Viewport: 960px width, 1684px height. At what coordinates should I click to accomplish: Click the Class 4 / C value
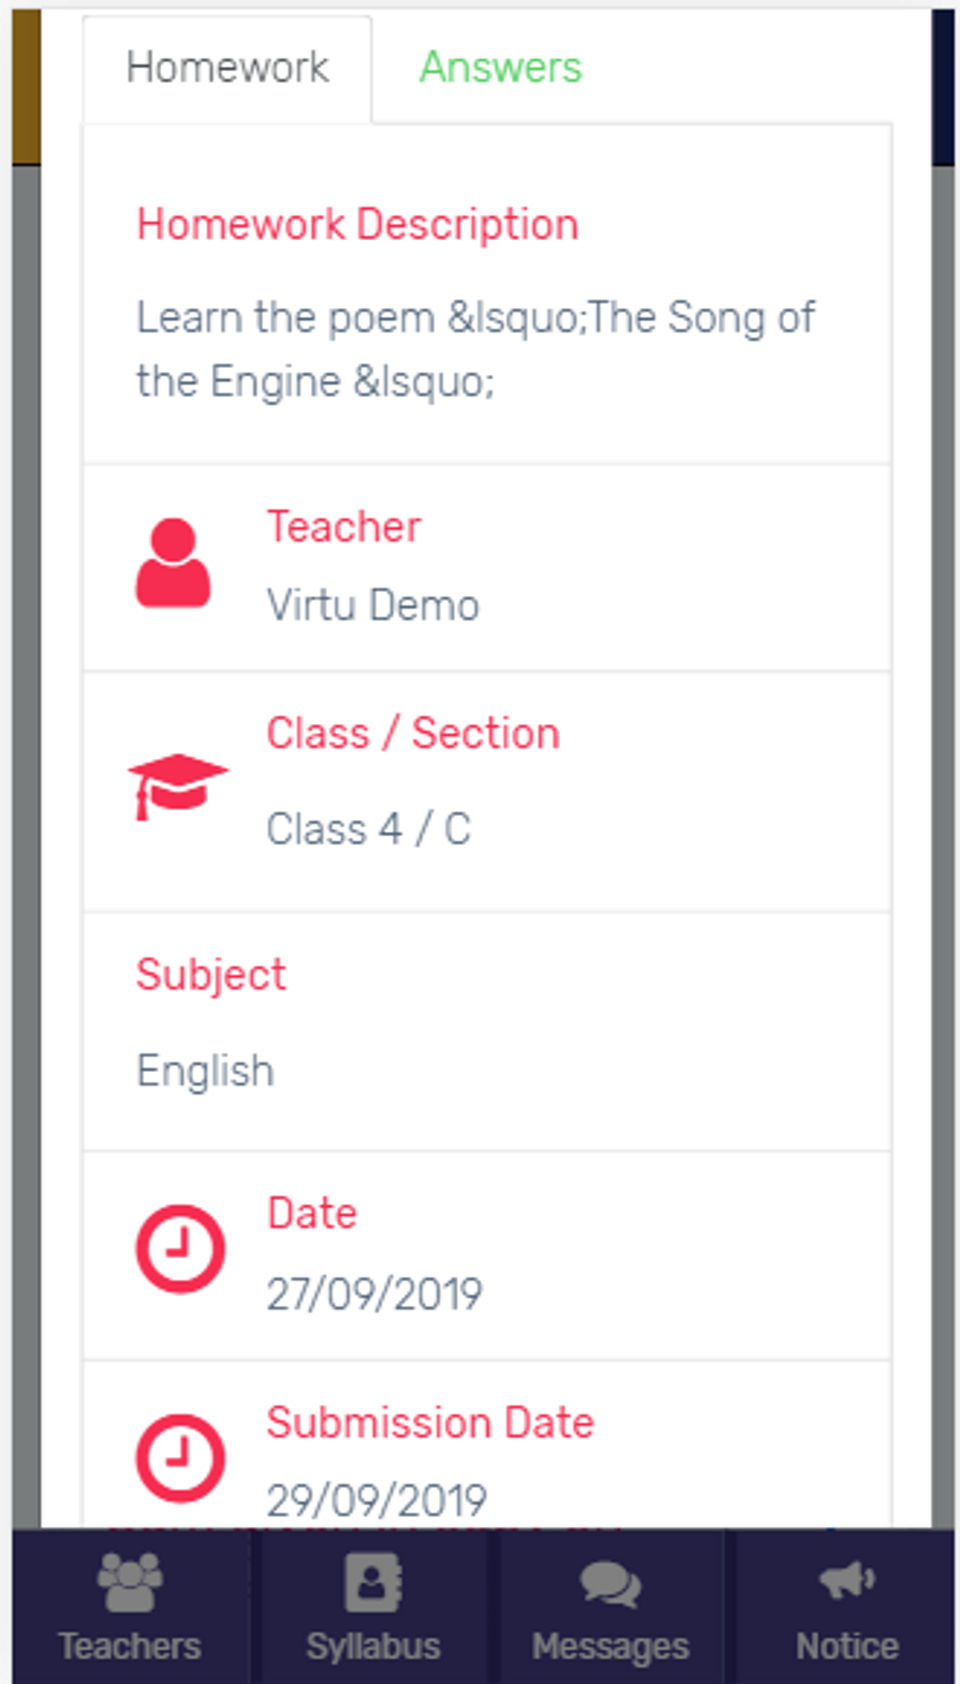[x=369, y=829]
